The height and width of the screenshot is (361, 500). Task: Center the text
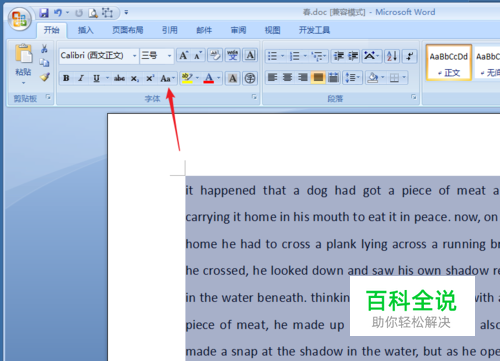[288, 78]
